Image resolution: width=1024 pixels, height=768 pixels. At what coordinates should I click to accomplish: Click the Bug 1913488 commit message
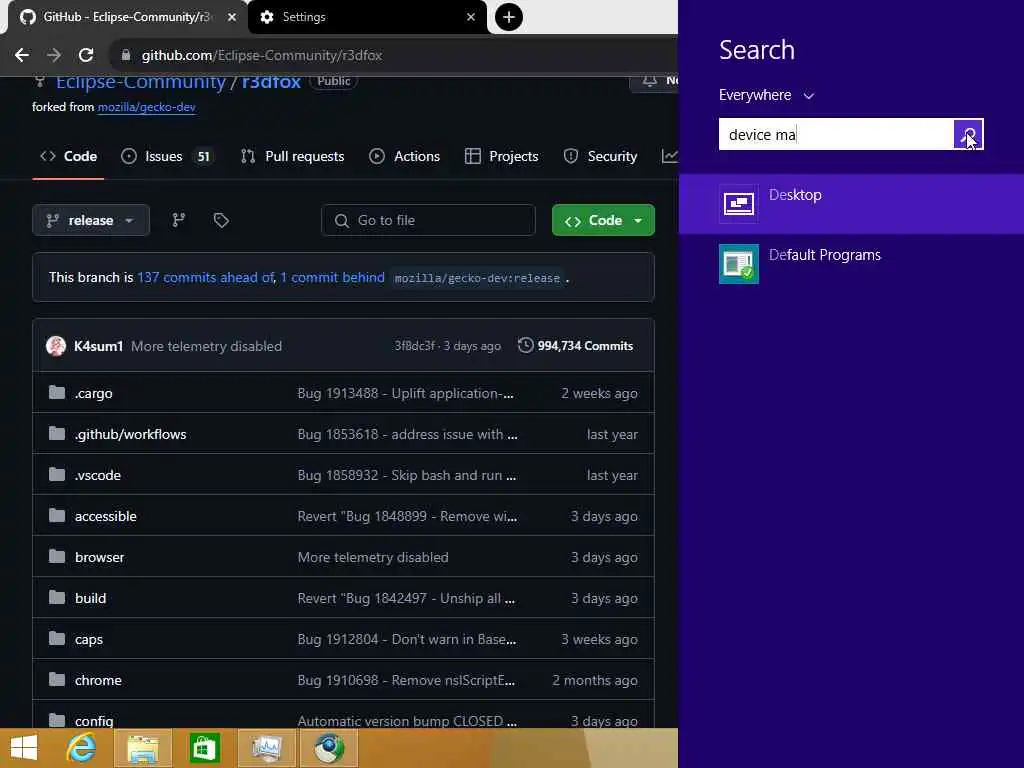406,393
